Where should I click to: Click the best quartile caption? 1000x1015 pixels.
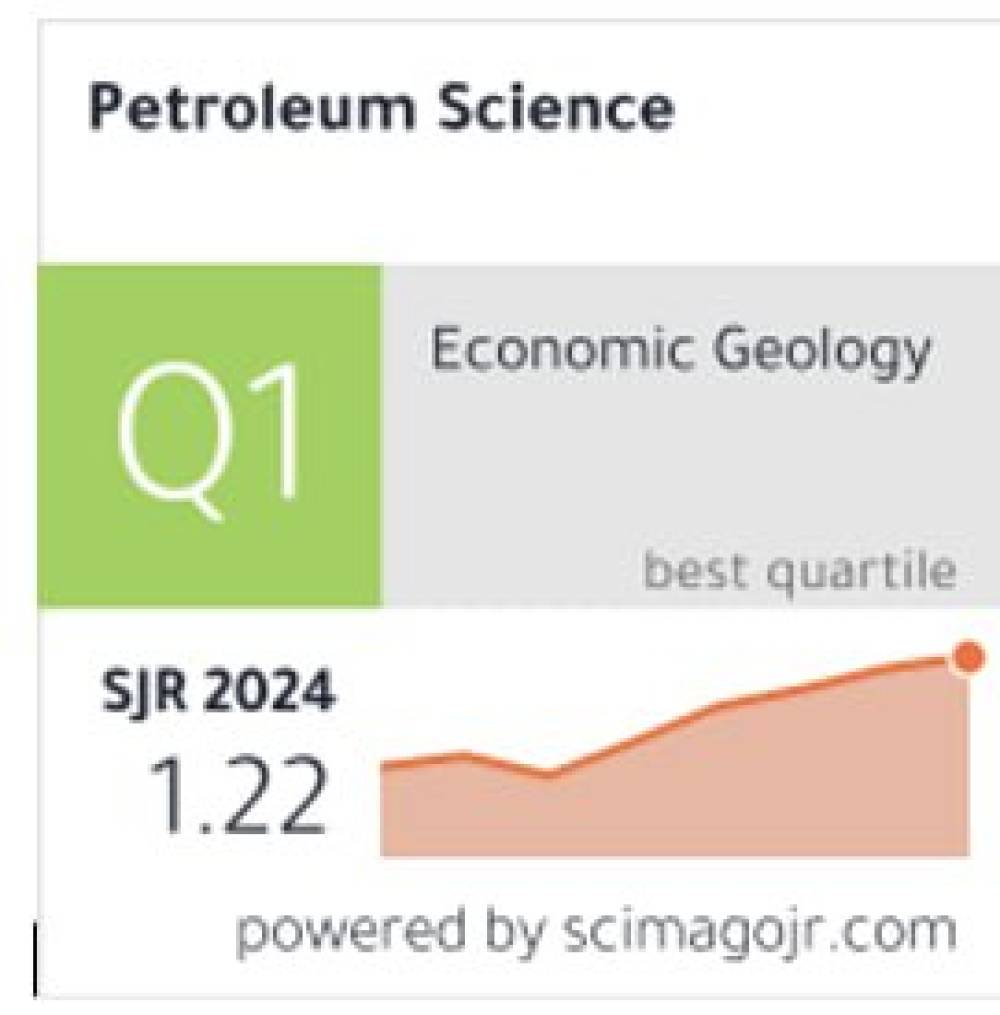click(798, 571)
